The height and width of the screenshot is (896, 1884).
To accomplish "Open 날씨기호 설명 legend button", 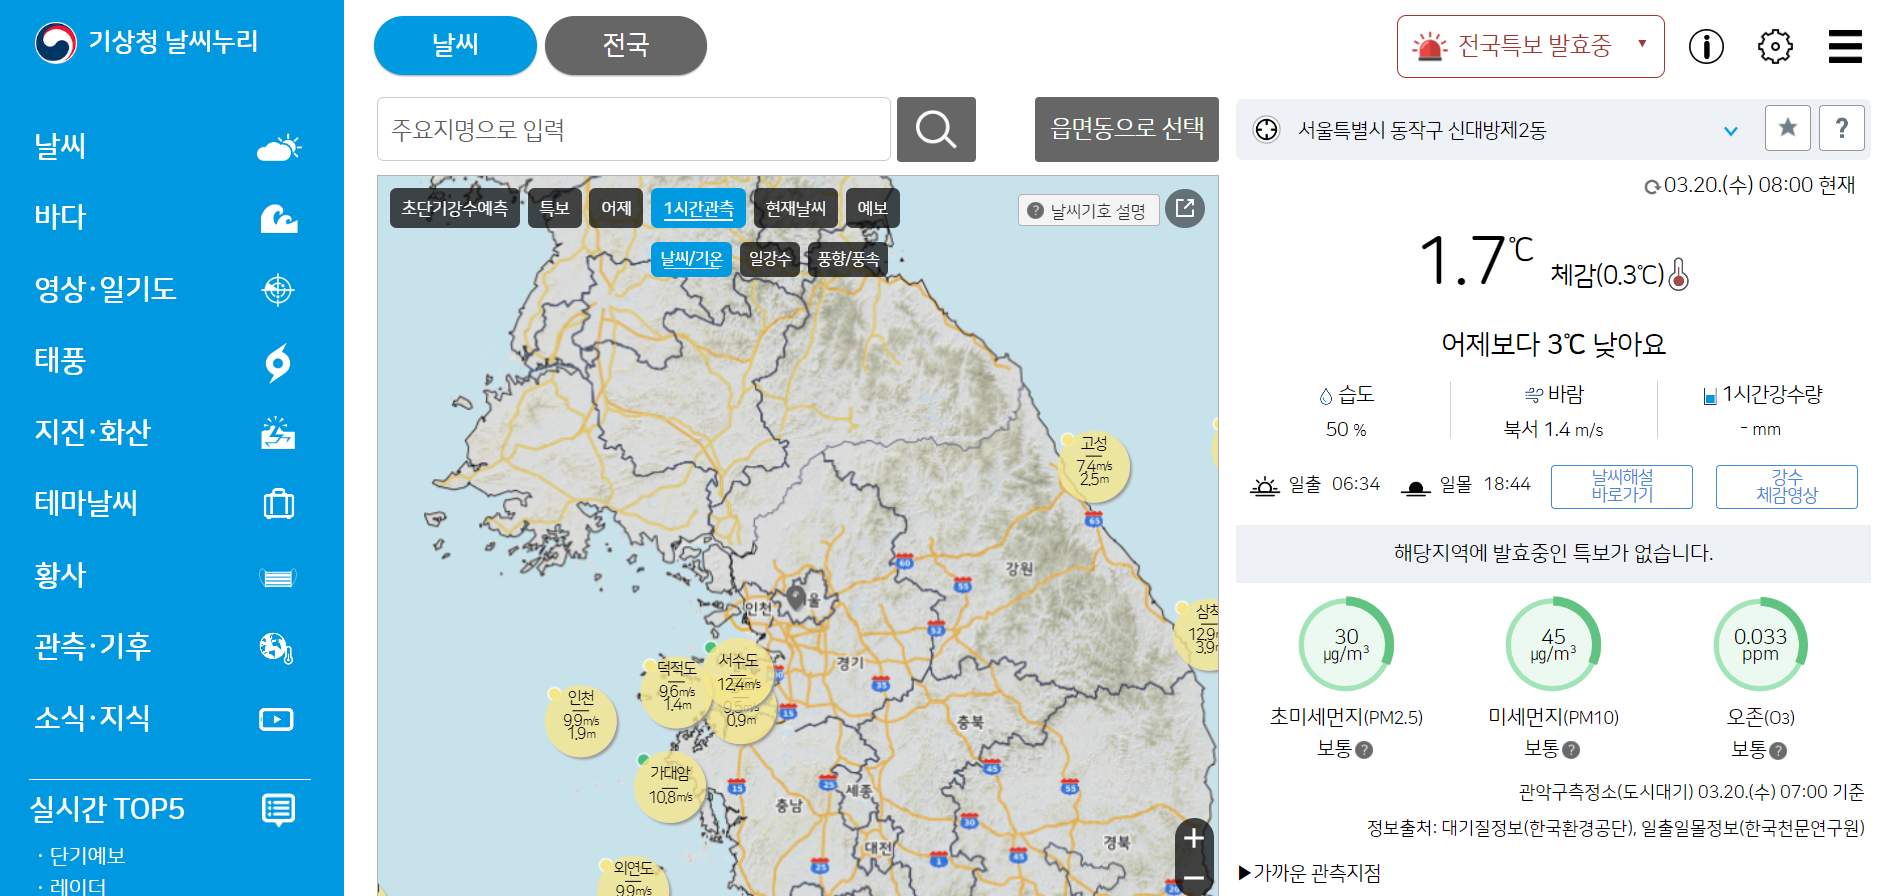I will [x=1088, y=210].
